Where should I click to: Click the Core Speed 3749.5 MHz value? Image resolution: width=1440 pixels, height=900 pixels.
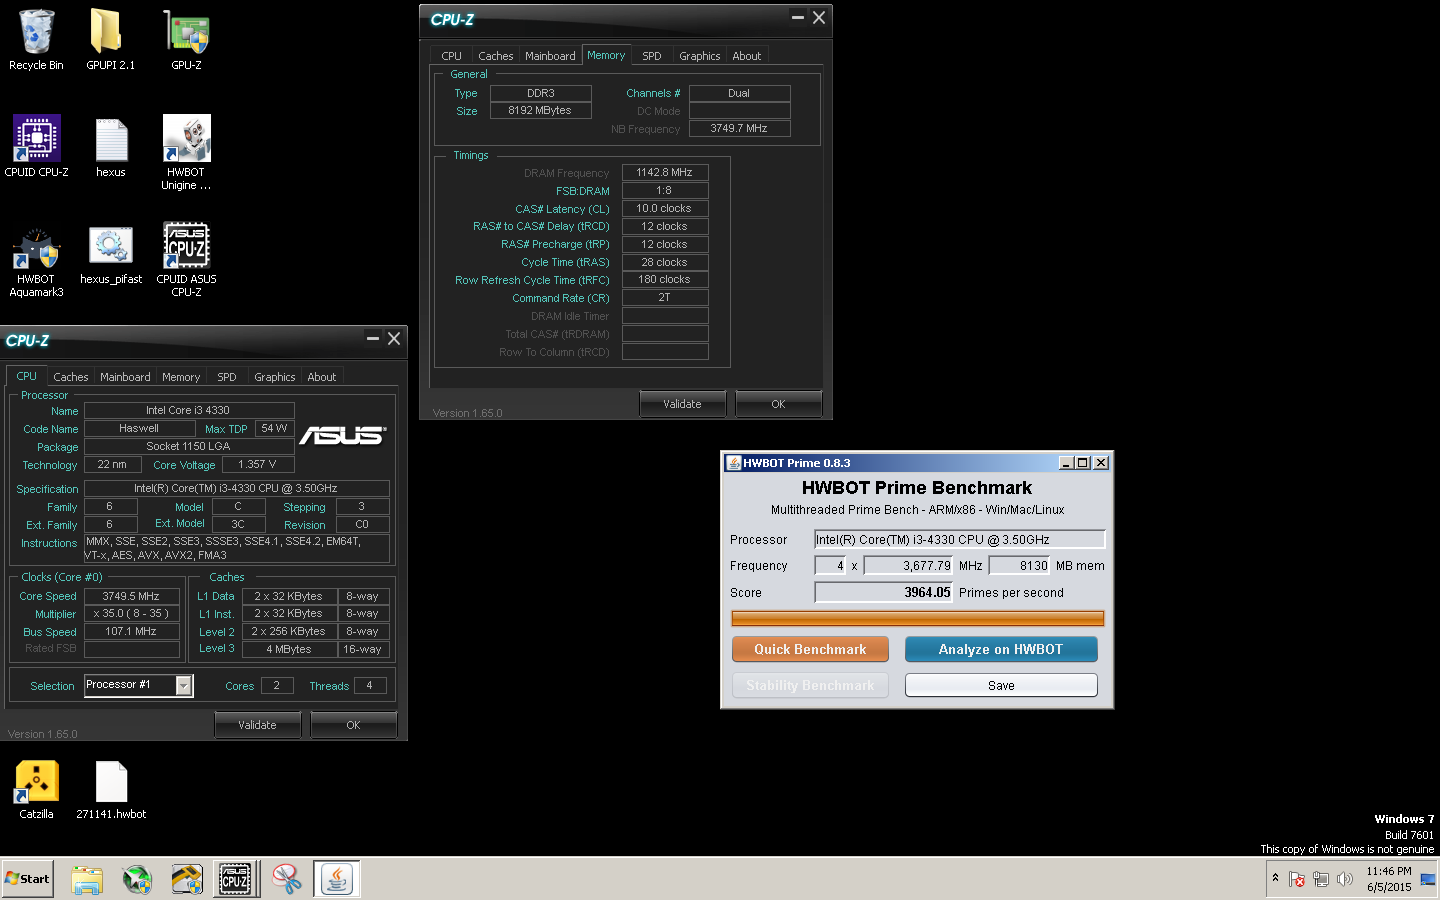132,596
